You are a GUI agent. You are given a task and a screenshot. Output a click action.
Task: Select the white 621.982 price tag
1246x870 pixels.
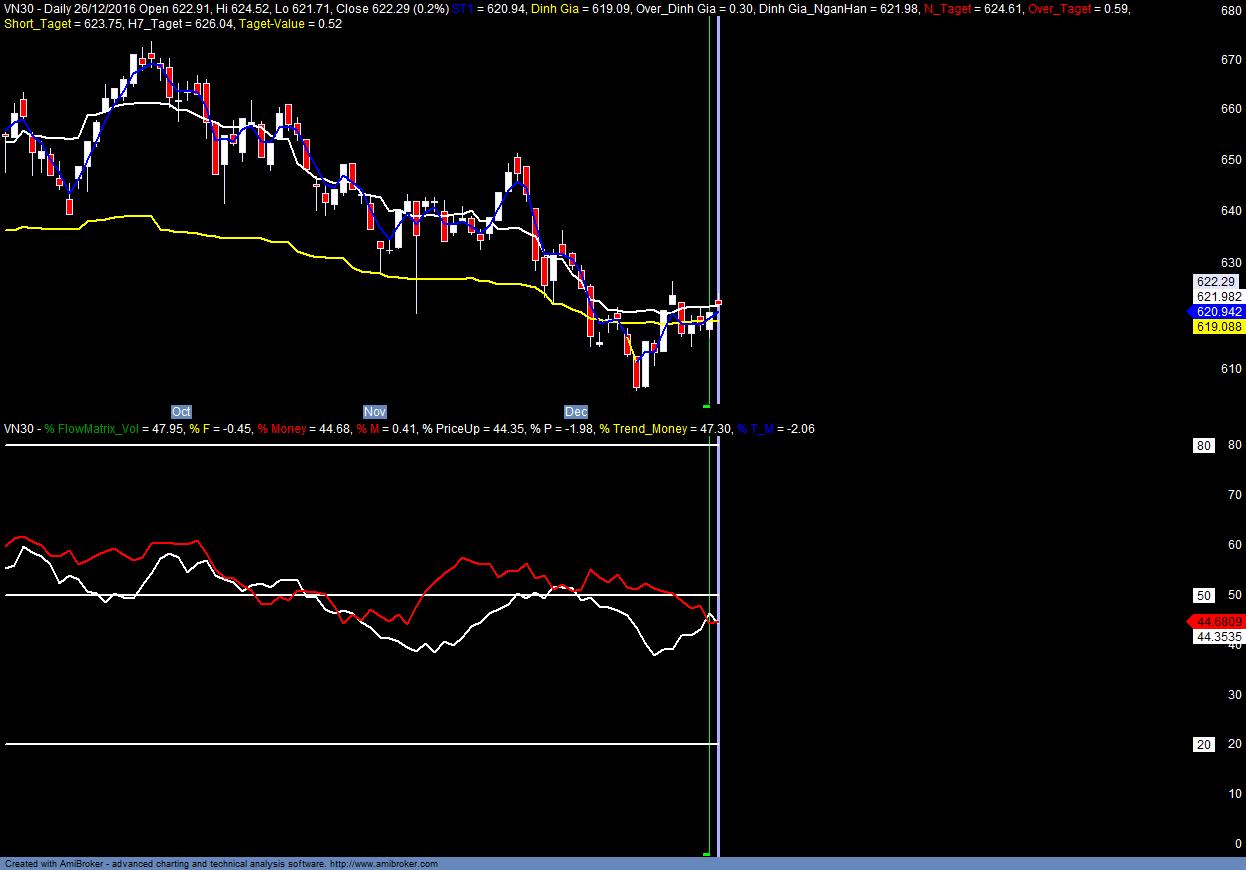click(x=1218, y=297)
